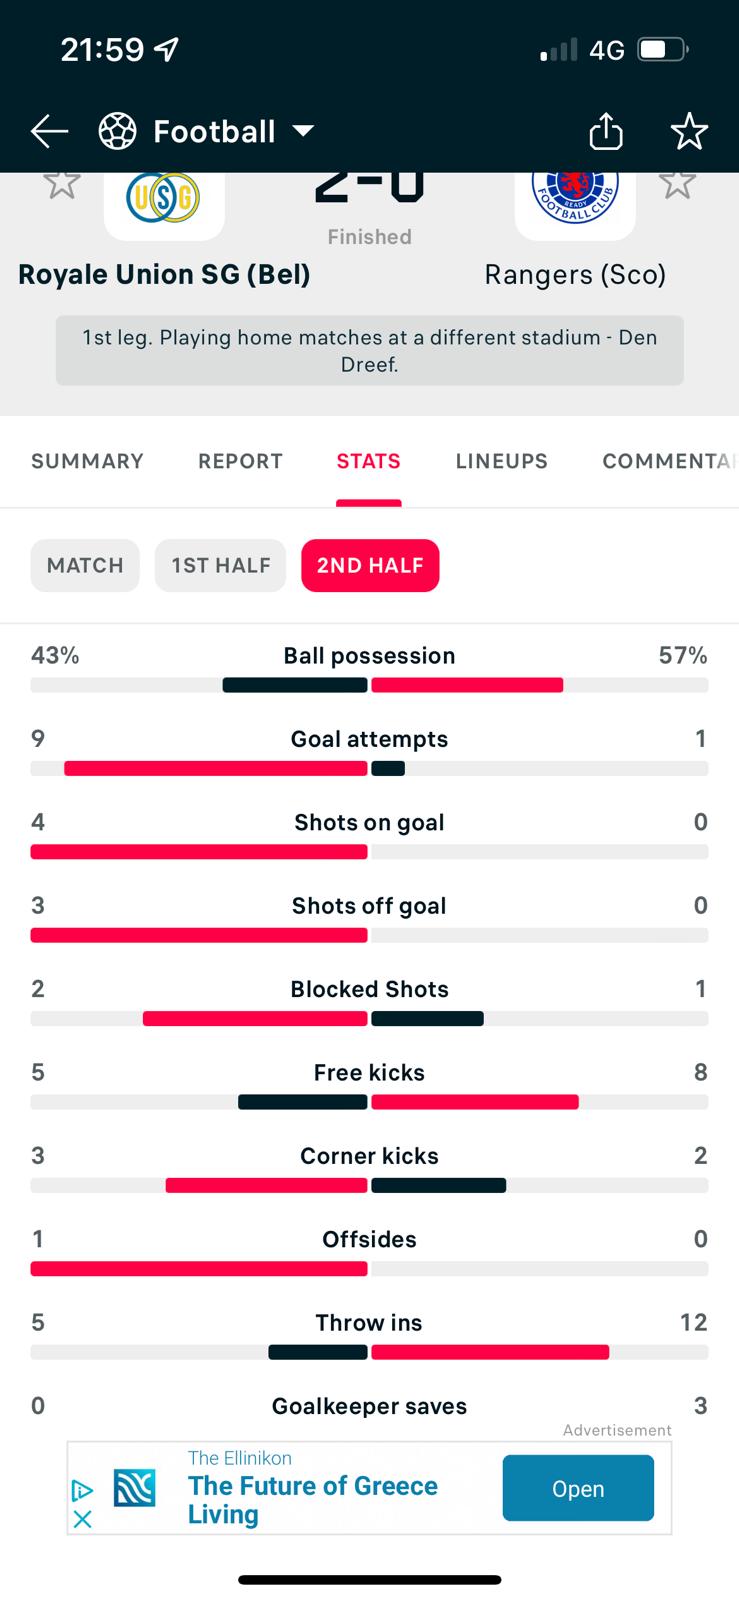Tap The Ellinikon ad logo
The image size is (739, 1600).
coord(134,1488)
